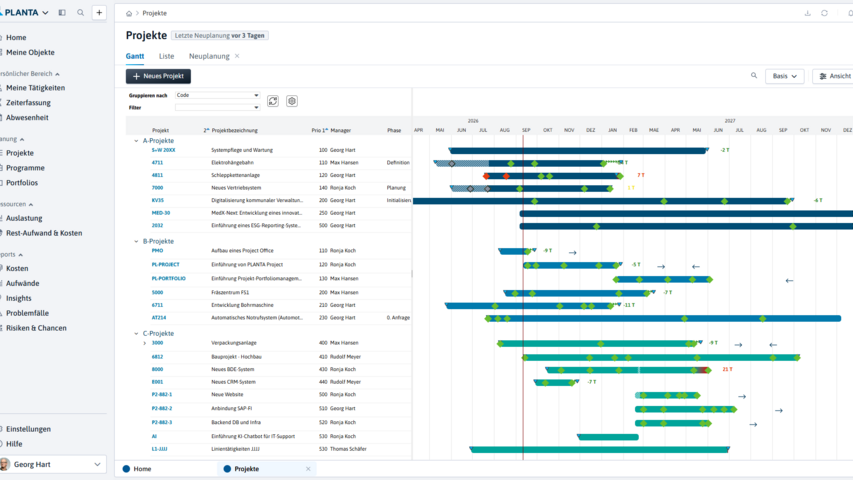Open the gear settings beside grouping dropdown

coord(292,101)
